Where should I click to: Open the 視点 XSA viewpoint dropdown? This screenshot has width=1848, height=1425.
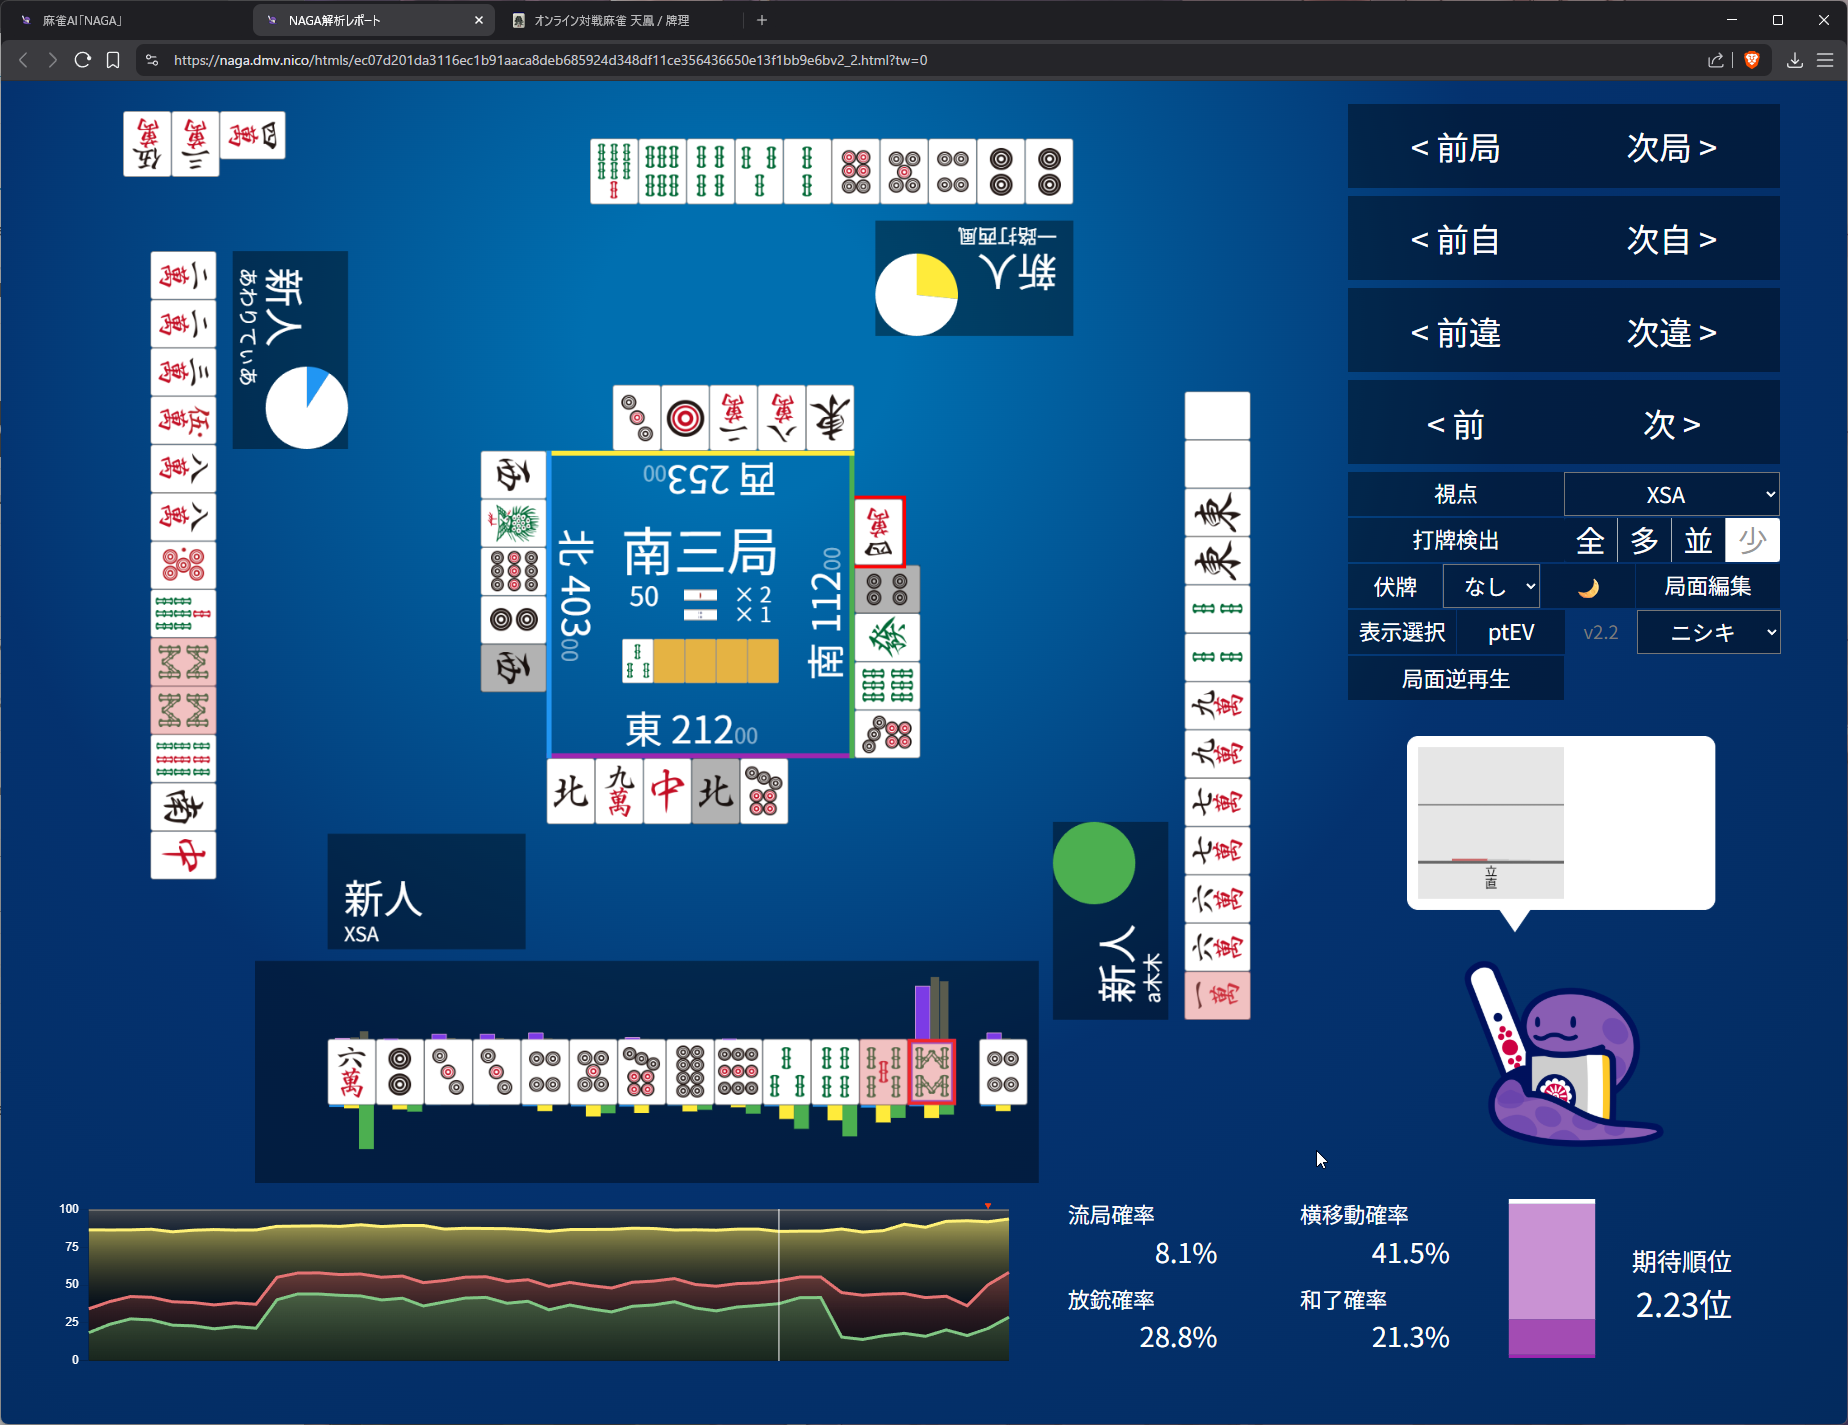pyautogui.click(x=1671, y=495)
